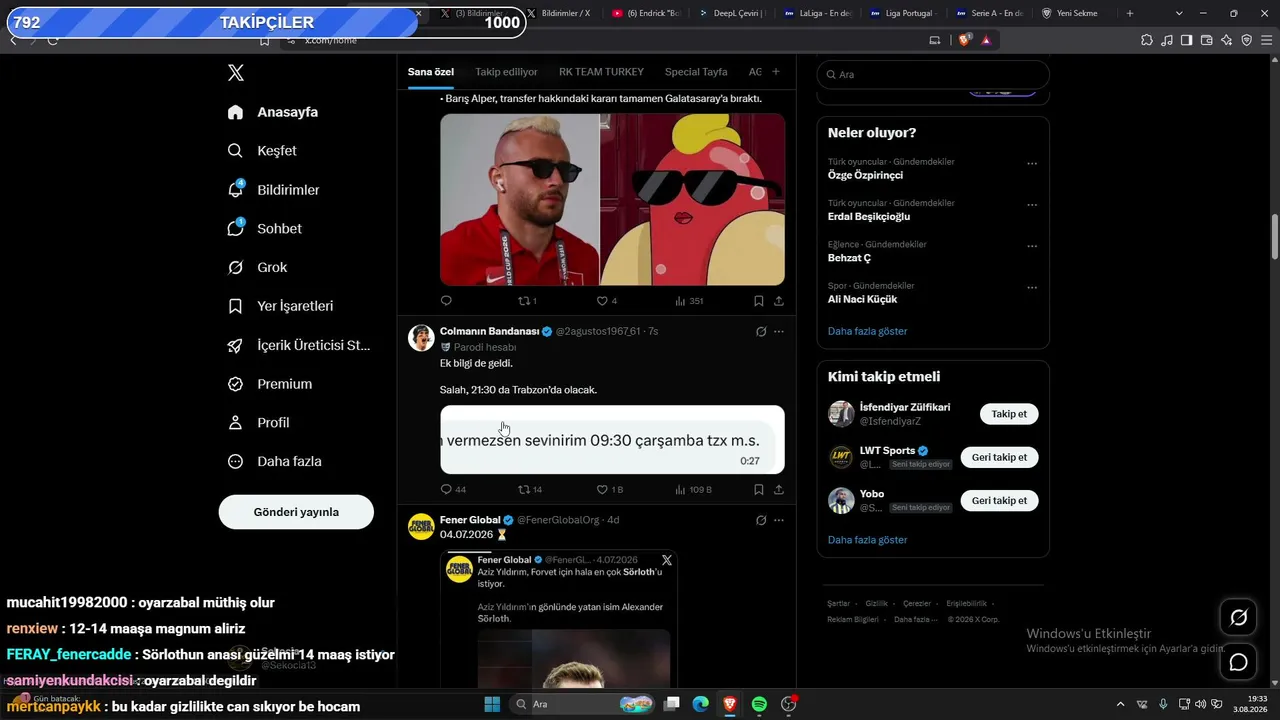Open Special Tayfa list tab
Viewport: 1280px width, 720px height.
click(x=696, y=72)
